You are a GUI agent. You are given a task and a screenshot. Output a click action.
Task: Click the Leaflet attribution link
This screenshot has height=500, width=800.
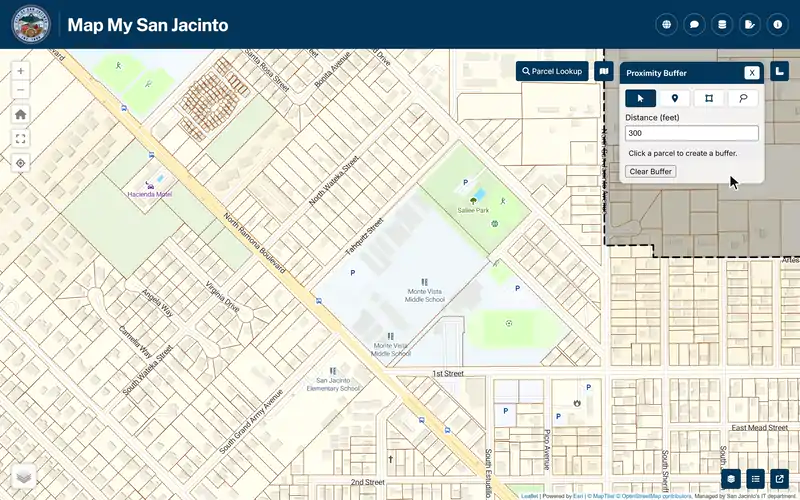530,496
